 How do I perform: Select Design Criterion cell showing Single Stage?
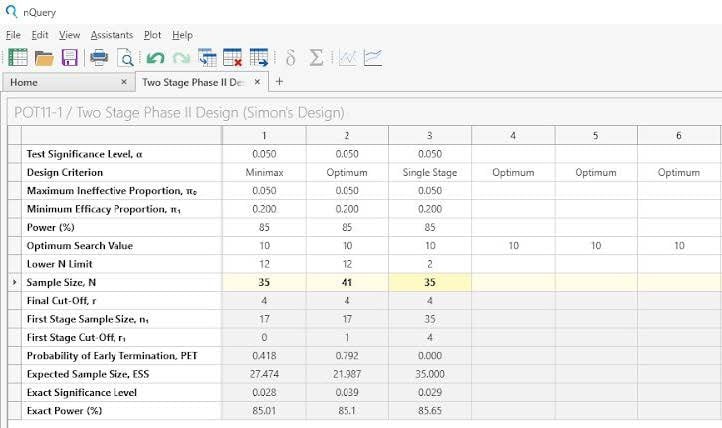click(430, 172)
